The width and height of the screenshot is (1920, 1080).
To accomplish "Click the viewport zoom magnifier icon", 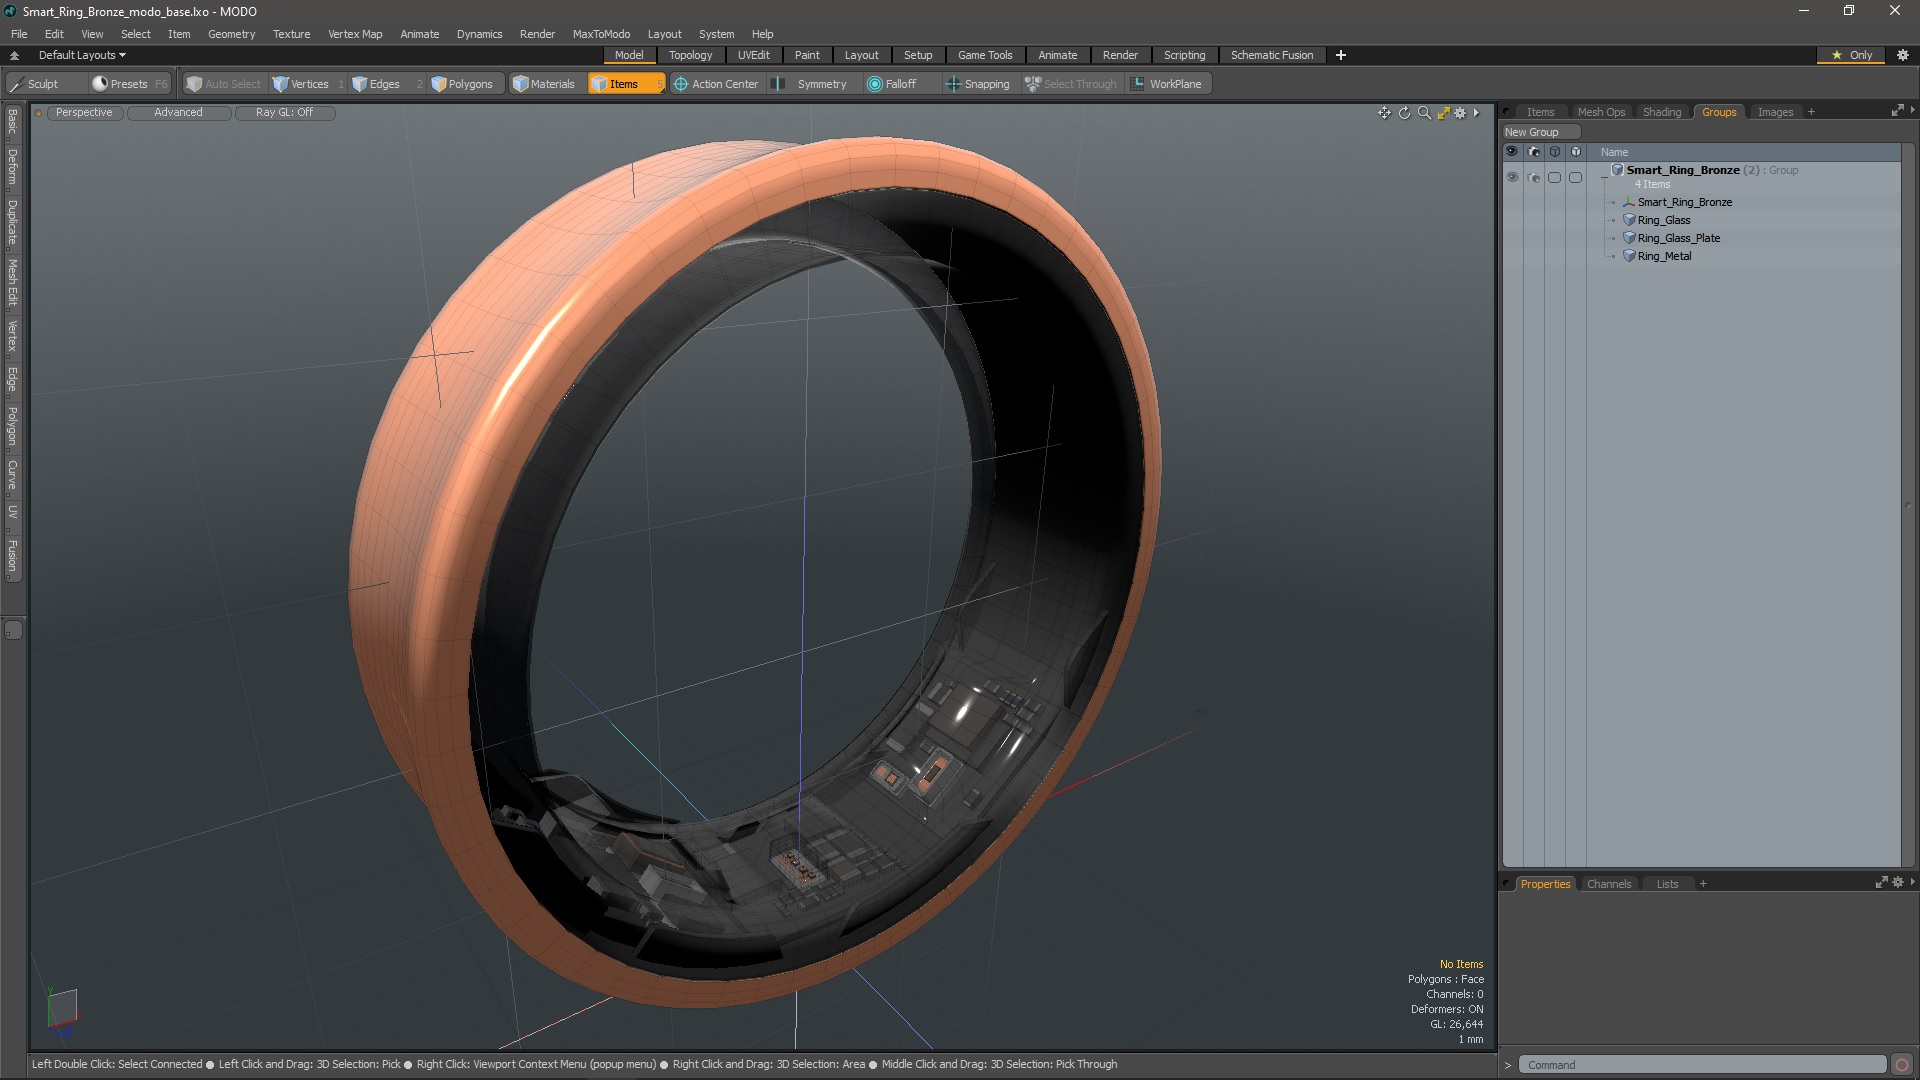I will [1424, 113].
